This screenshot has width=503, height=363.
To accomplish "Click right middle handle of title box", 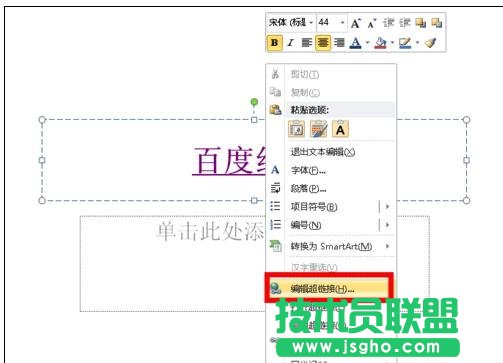I will click(466, 160).
